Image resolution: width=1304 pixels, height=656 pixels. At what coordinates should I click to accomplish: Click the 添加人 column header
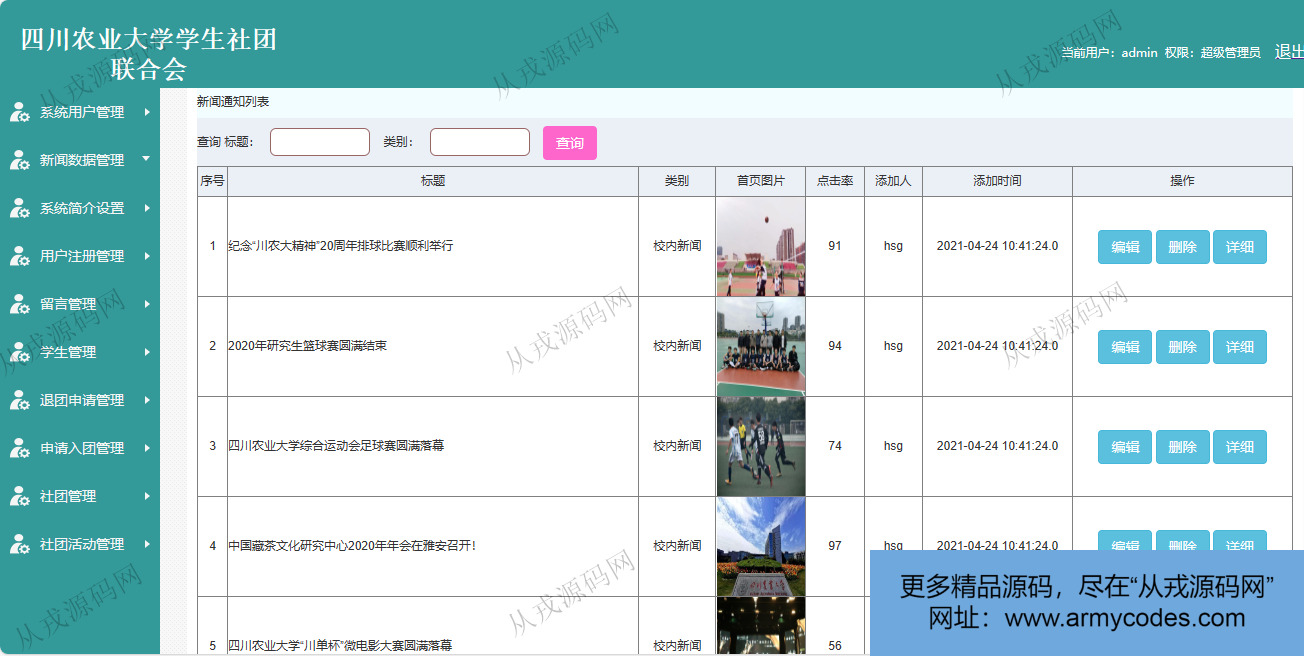893,181
